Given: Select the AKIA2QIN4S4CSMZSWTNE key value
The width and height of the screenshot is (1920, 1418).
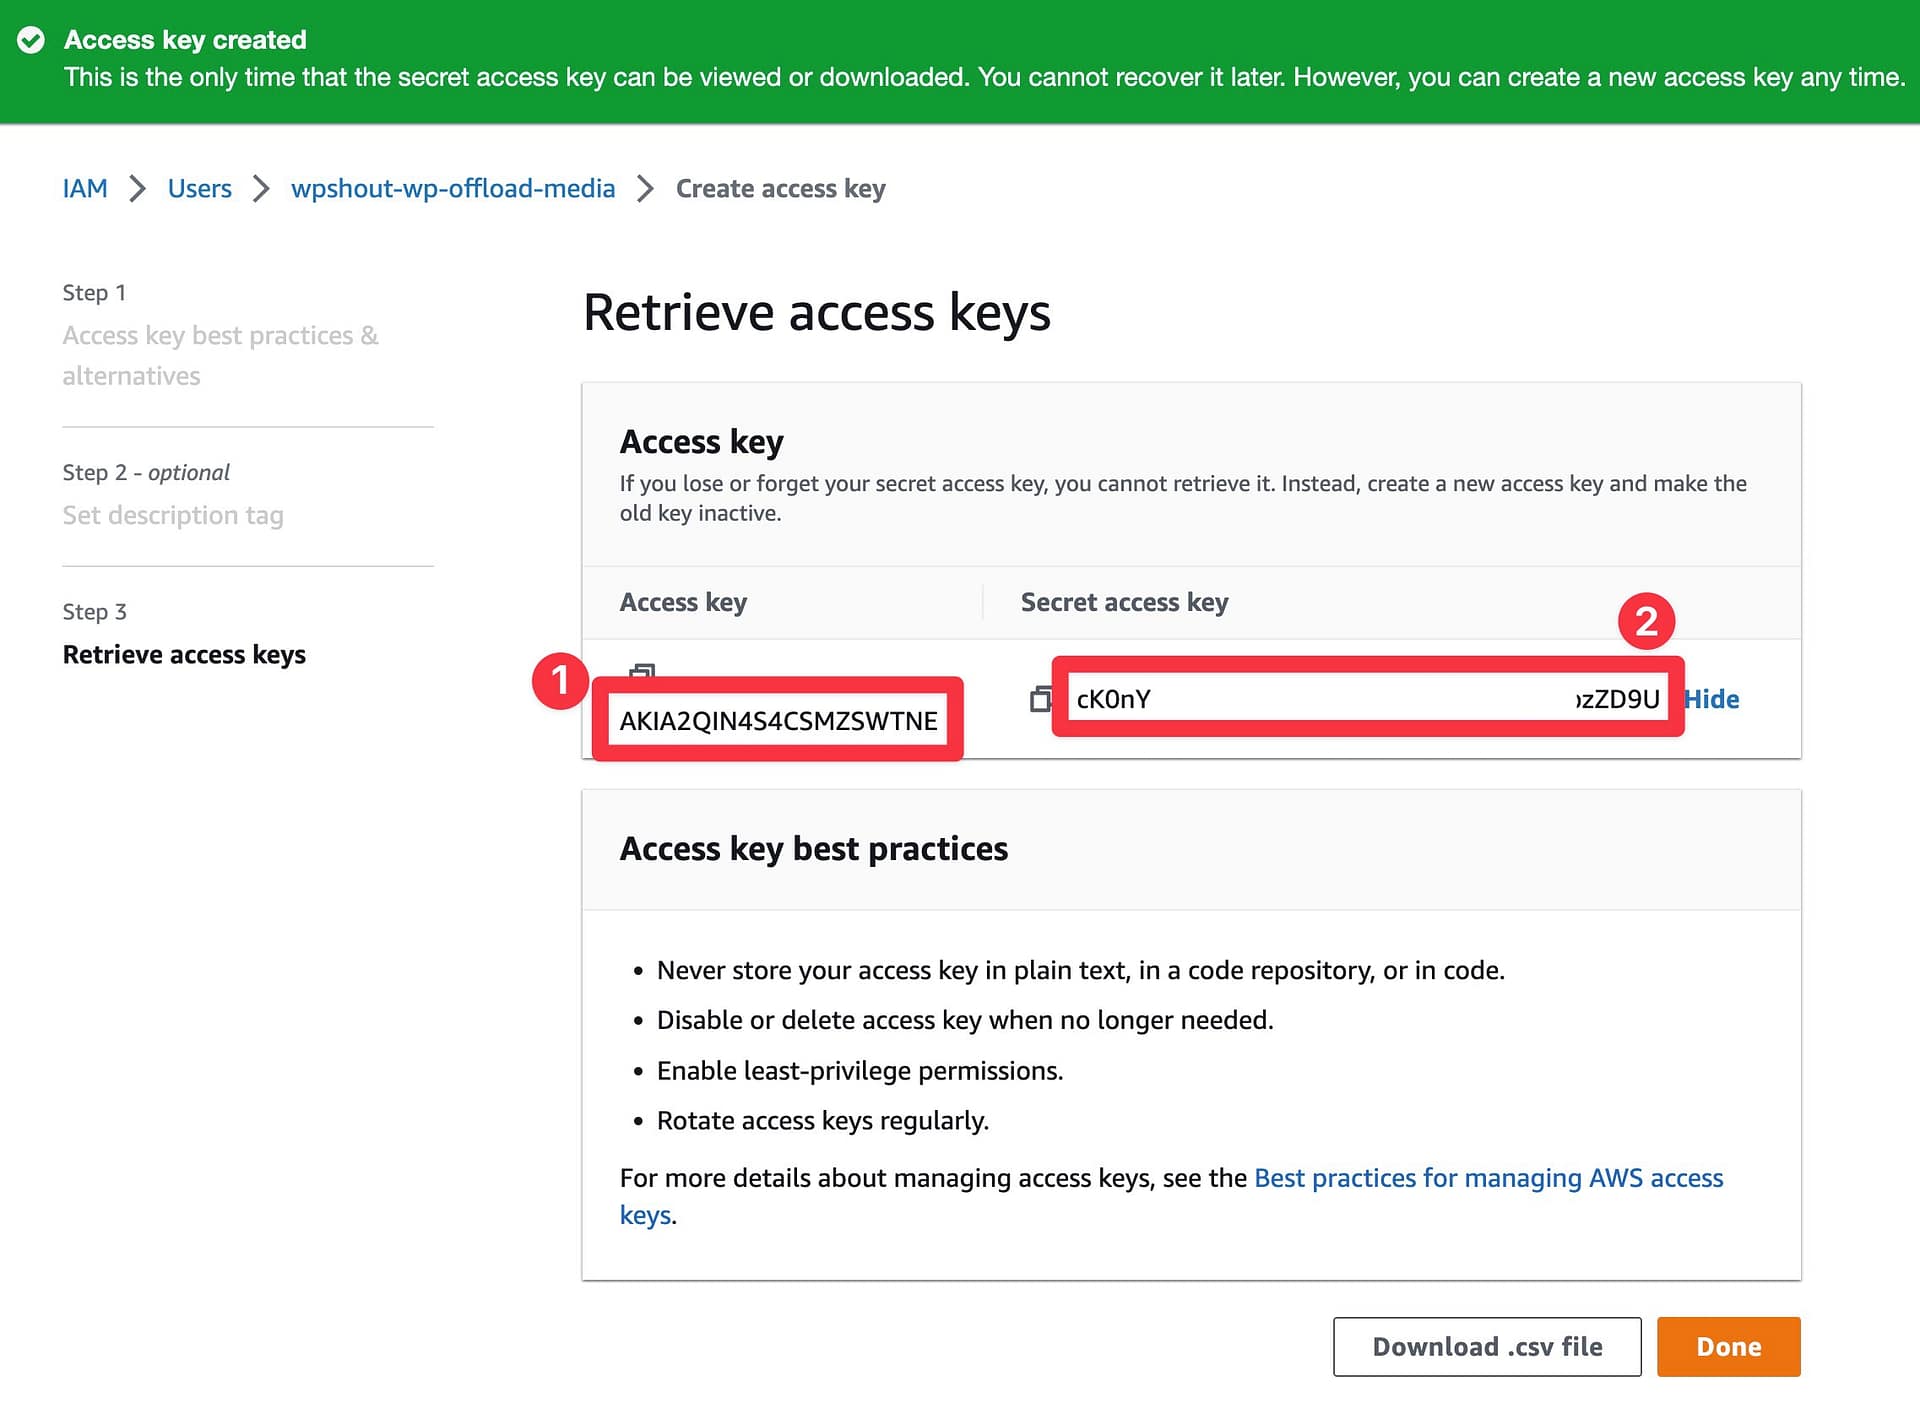Looking at the screenshot, I should (x=780, y=720).
